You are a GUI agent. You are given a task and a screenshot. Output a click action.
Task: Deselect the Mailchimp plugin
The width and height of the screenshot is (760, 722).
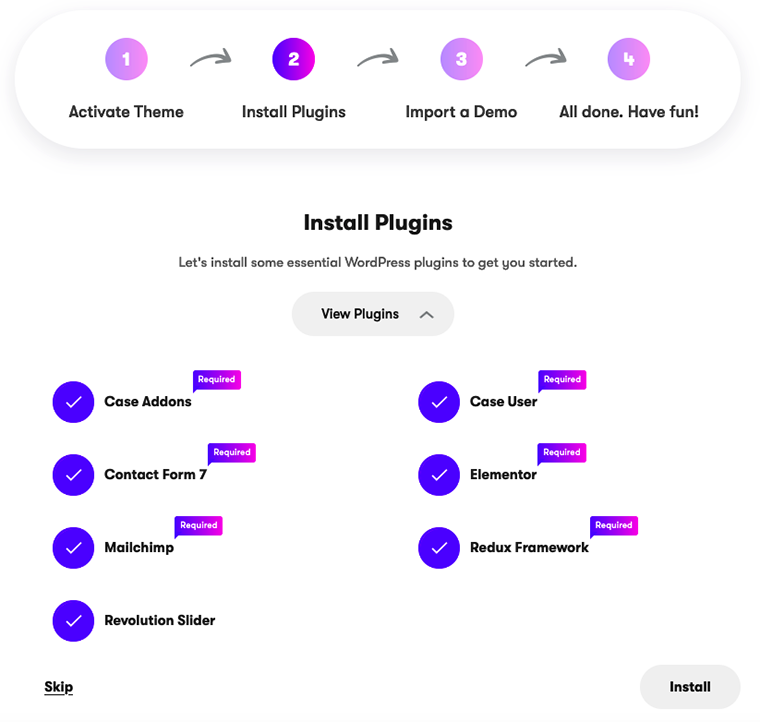click(73, 548)
